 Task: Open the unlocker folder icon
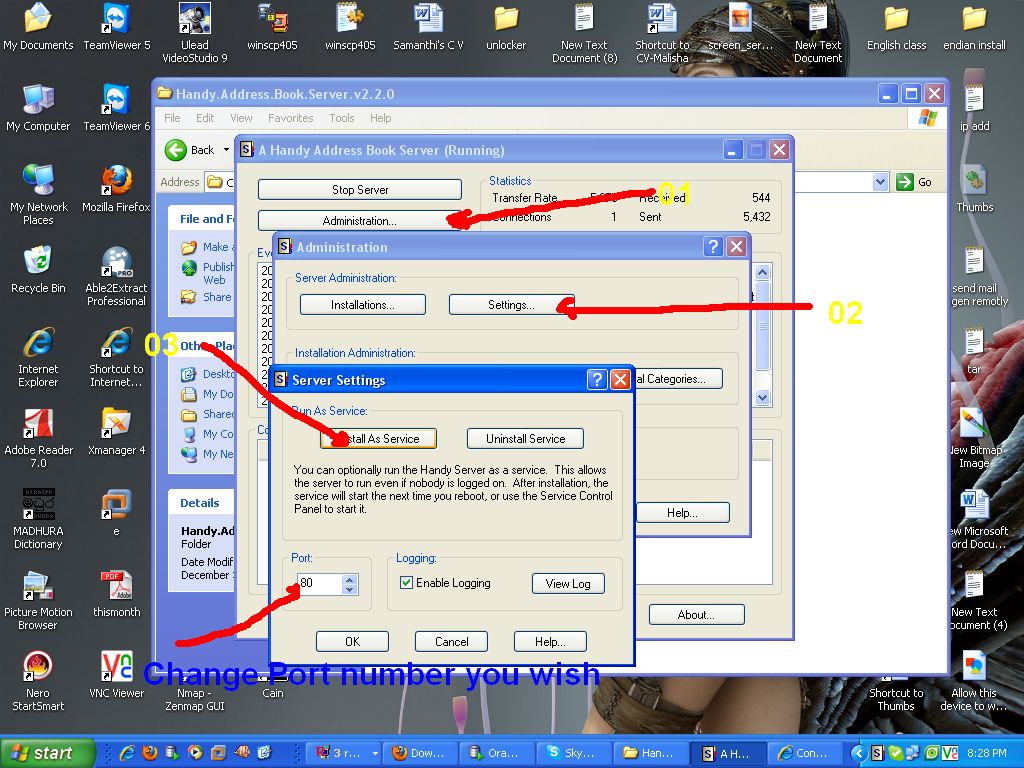(x=506, y=26)
